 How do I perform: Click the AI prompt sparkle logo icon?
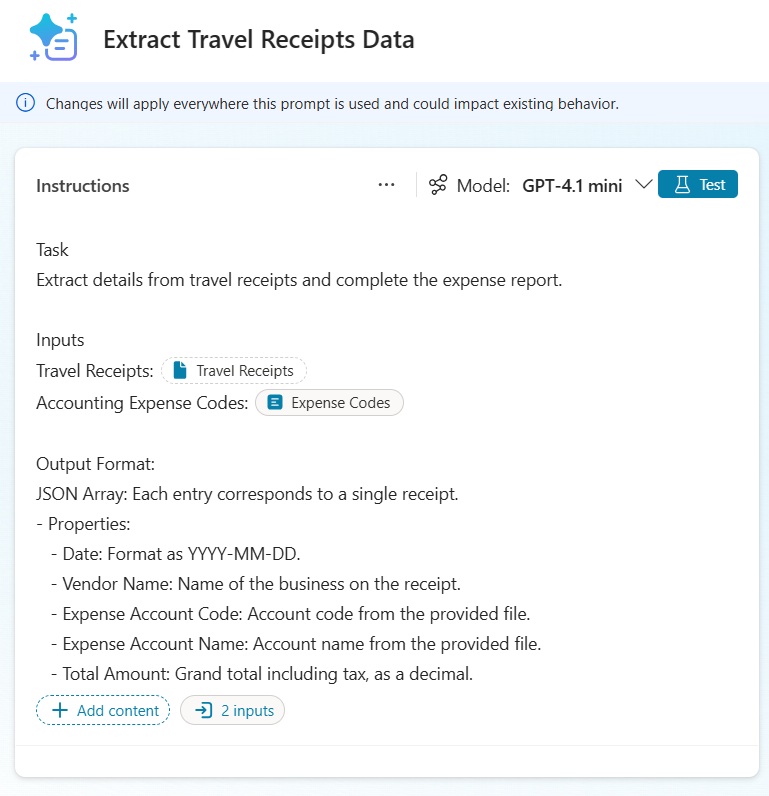point(53,39)
